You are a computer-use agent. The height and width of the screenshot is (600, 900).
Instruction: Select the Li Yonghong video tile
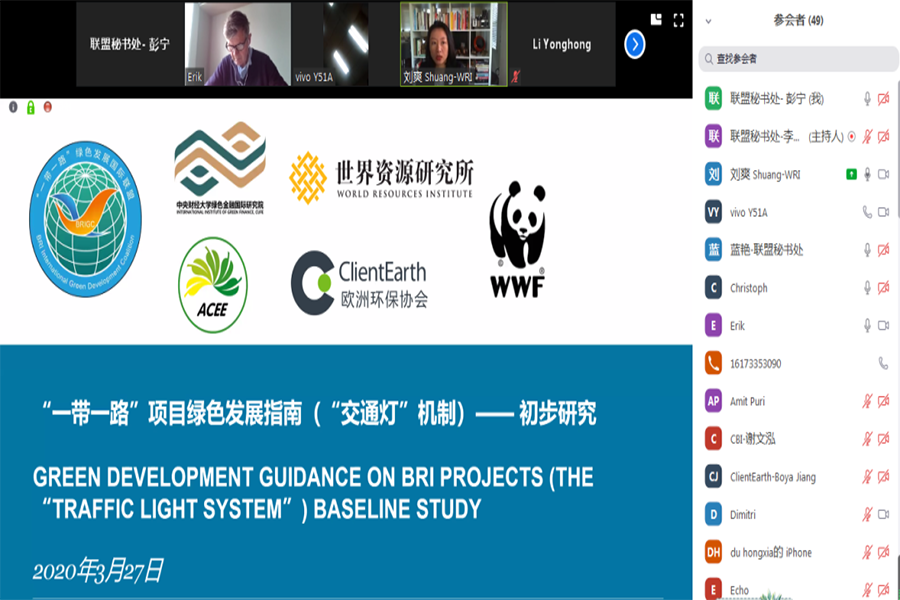click(561, 44)
